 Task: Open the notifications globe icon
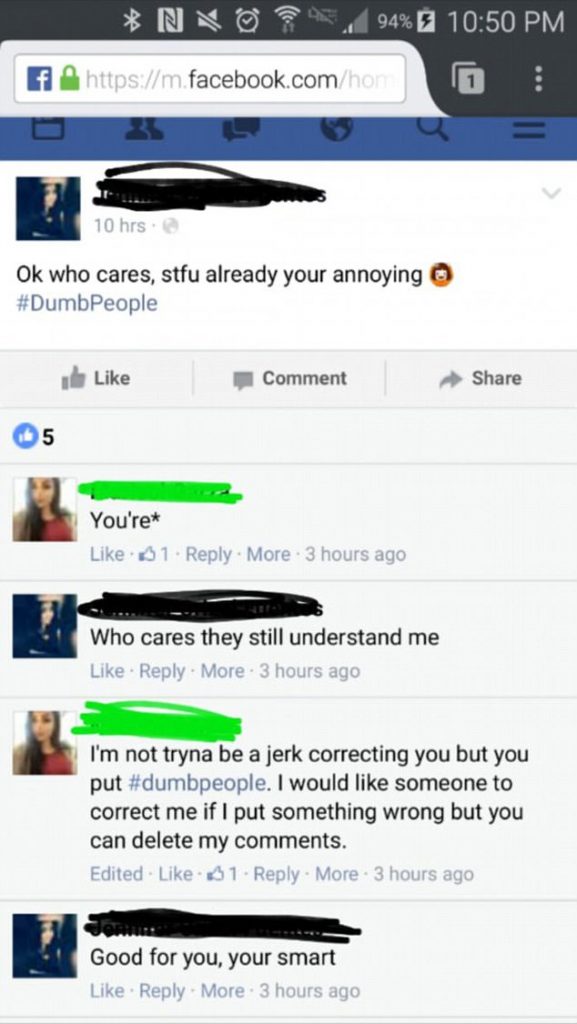click(x=337, y=129)
